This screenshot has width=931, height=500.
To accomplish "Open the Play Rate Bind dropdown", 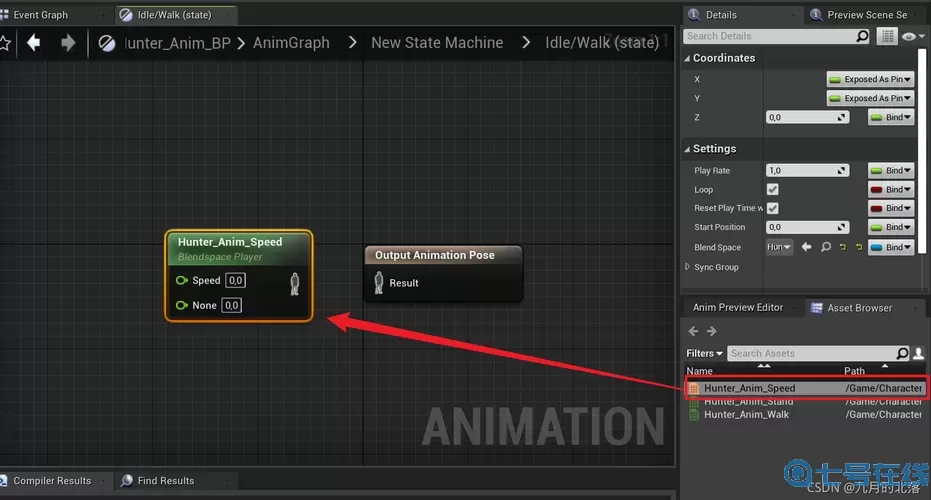I will [x=891, y=170].
